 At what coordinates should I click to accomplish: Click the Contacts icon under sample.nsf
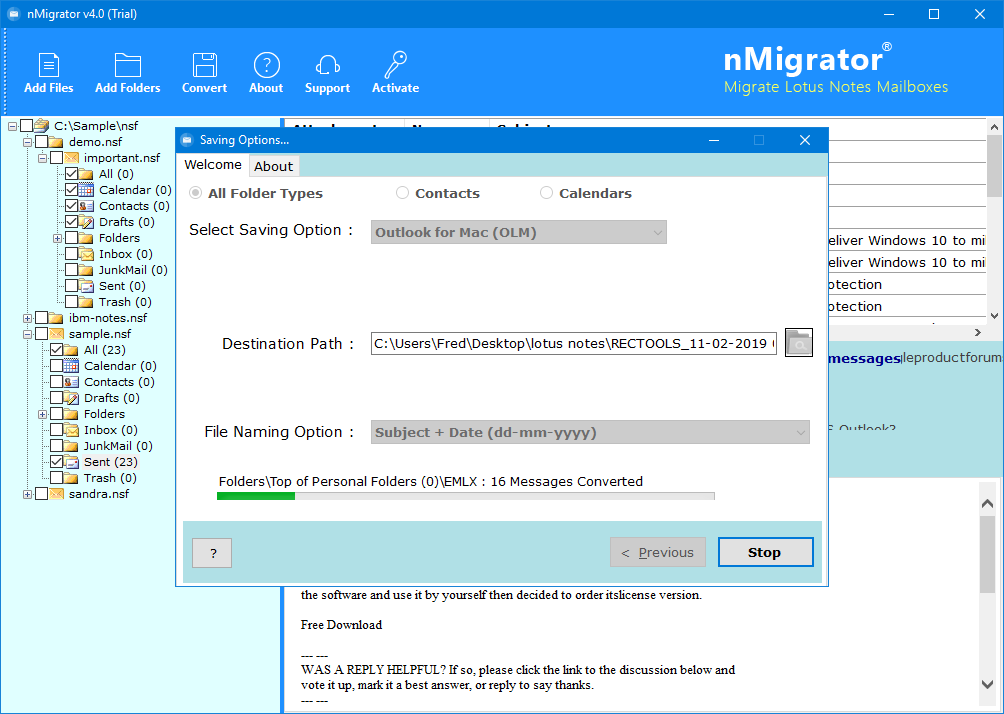(72, 382)
